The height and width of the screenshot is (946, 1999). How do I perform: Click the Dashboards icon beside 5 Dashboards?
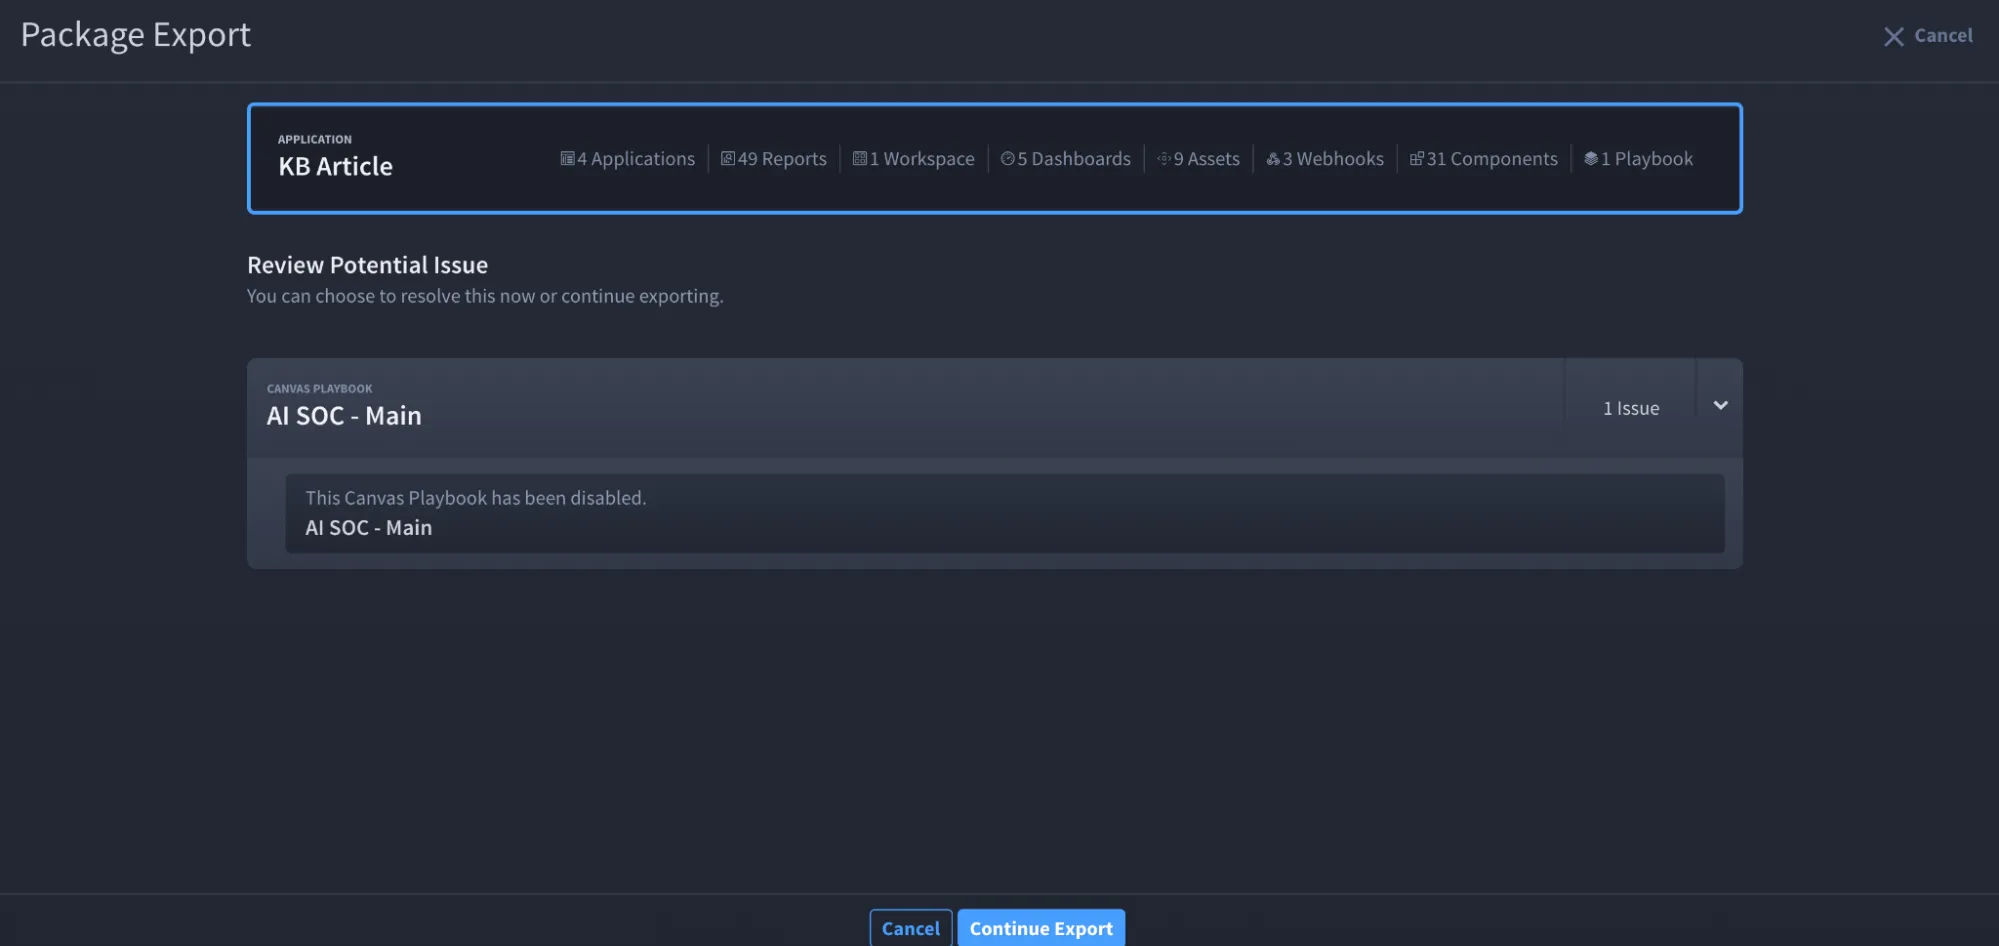[1007, 159]
